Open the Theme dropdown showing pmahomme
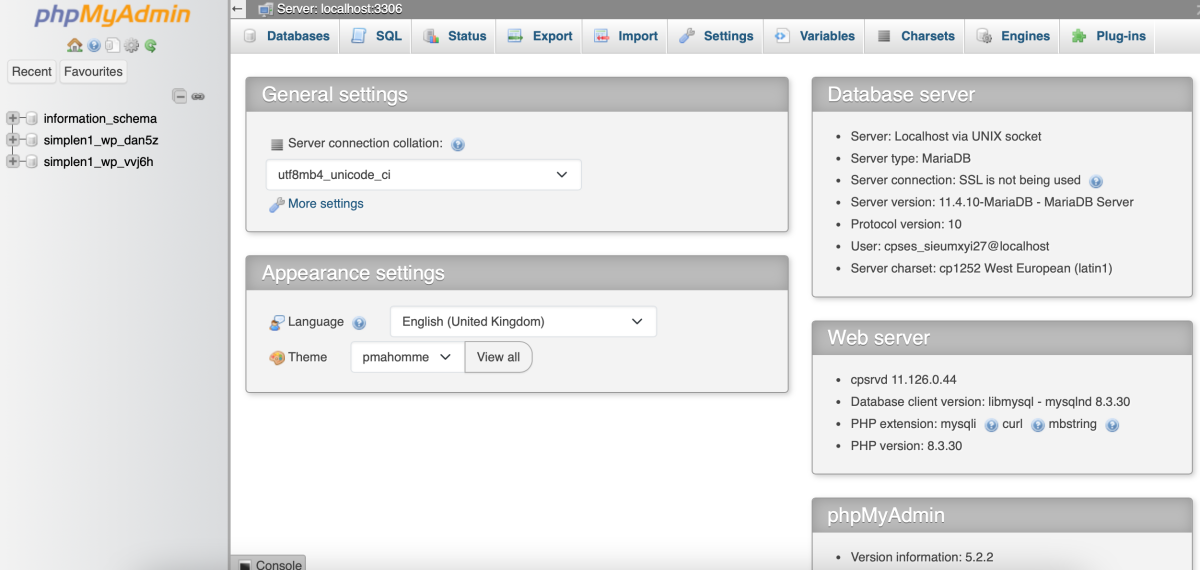 (x=407, y=357)
